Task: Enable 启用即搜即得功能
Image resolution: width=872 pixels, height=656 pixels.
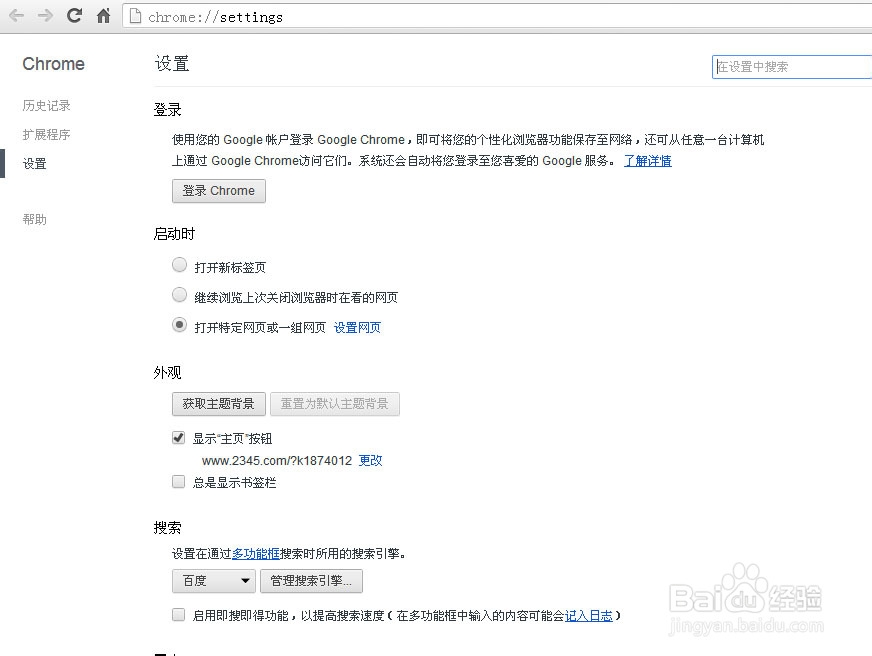Action: click(178, 615)
